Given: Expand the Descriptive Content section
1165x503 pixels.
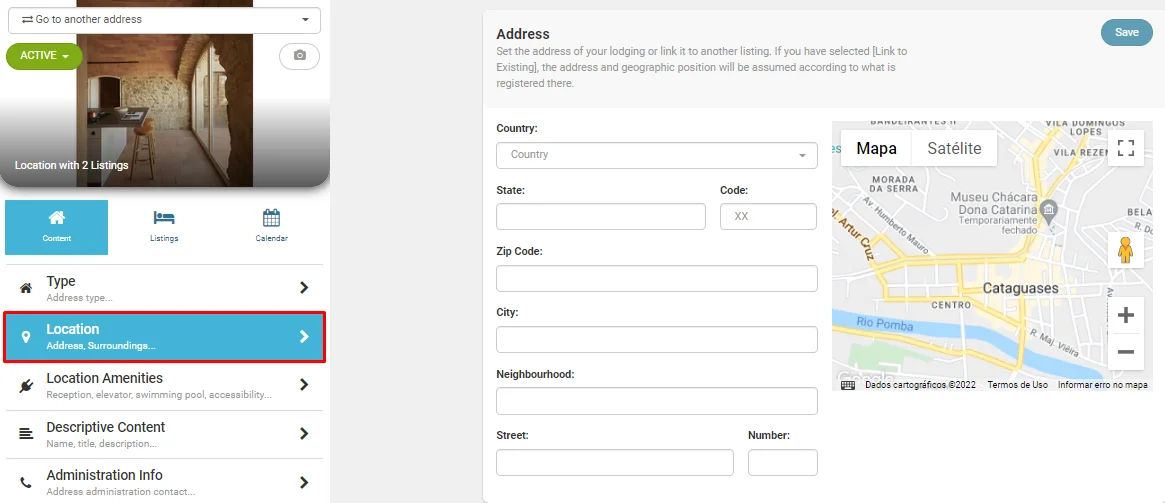Looking at the screenshot, I should [164, 434].
